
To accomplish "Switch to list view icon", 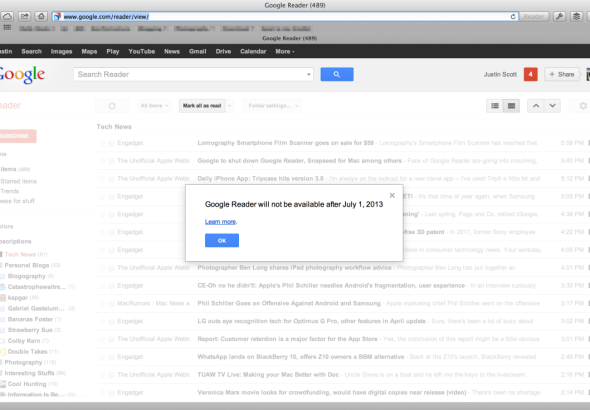I will point(495,106).
